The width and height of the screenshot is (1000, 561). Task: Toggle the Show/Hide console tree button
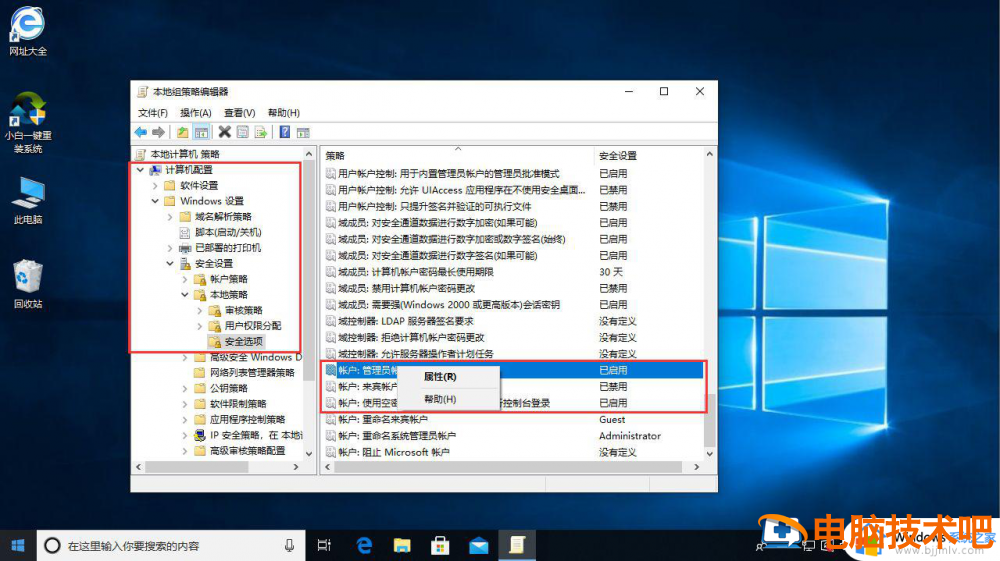click(201, 132)
